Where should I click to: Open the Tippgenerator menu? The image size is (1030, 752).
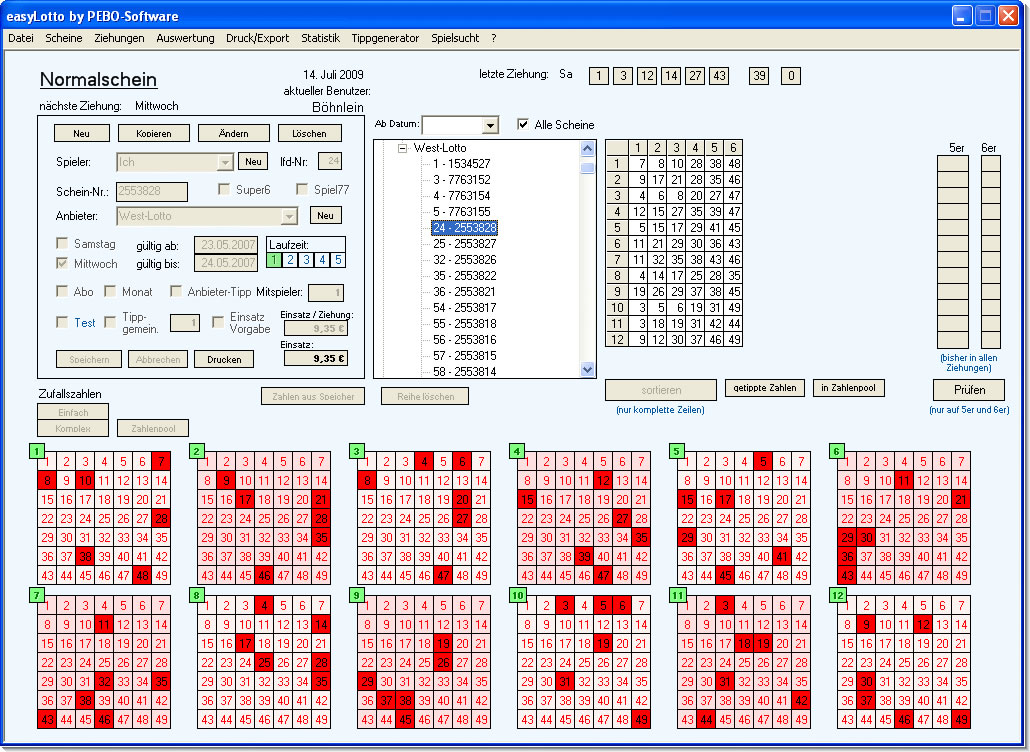385,38
